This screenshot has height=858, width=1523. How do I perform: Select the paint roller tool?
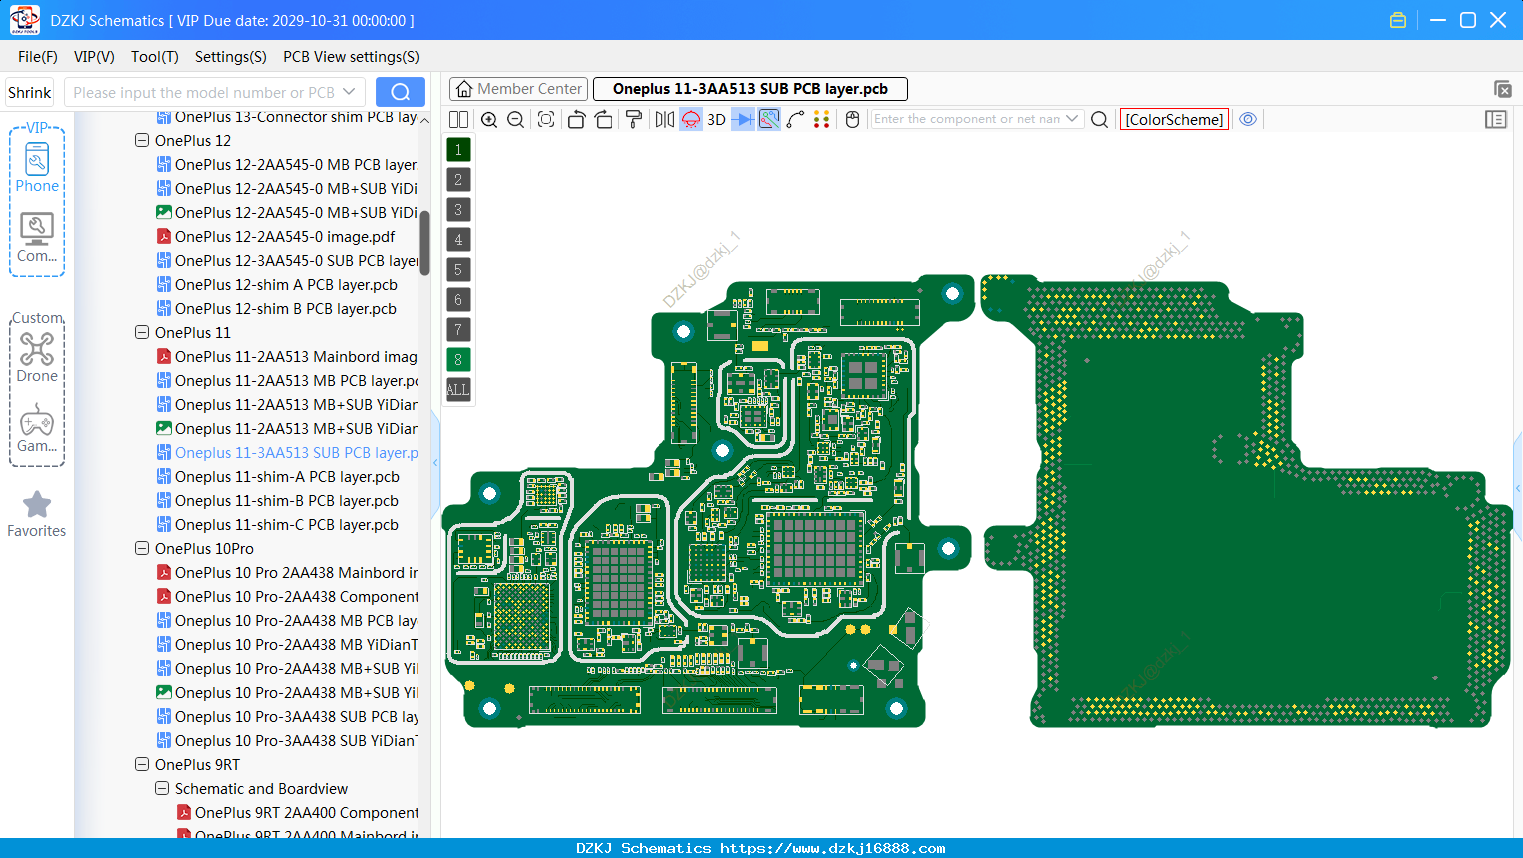pyautogui.click(x=634, y=119)
